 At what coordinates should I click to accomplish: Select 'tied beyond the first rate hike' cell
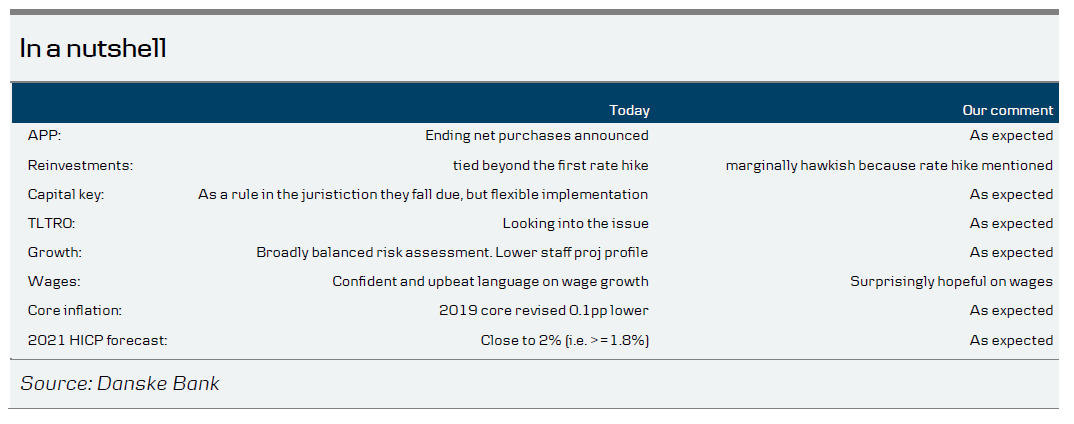pyautogui.click(x=550, y=165)
